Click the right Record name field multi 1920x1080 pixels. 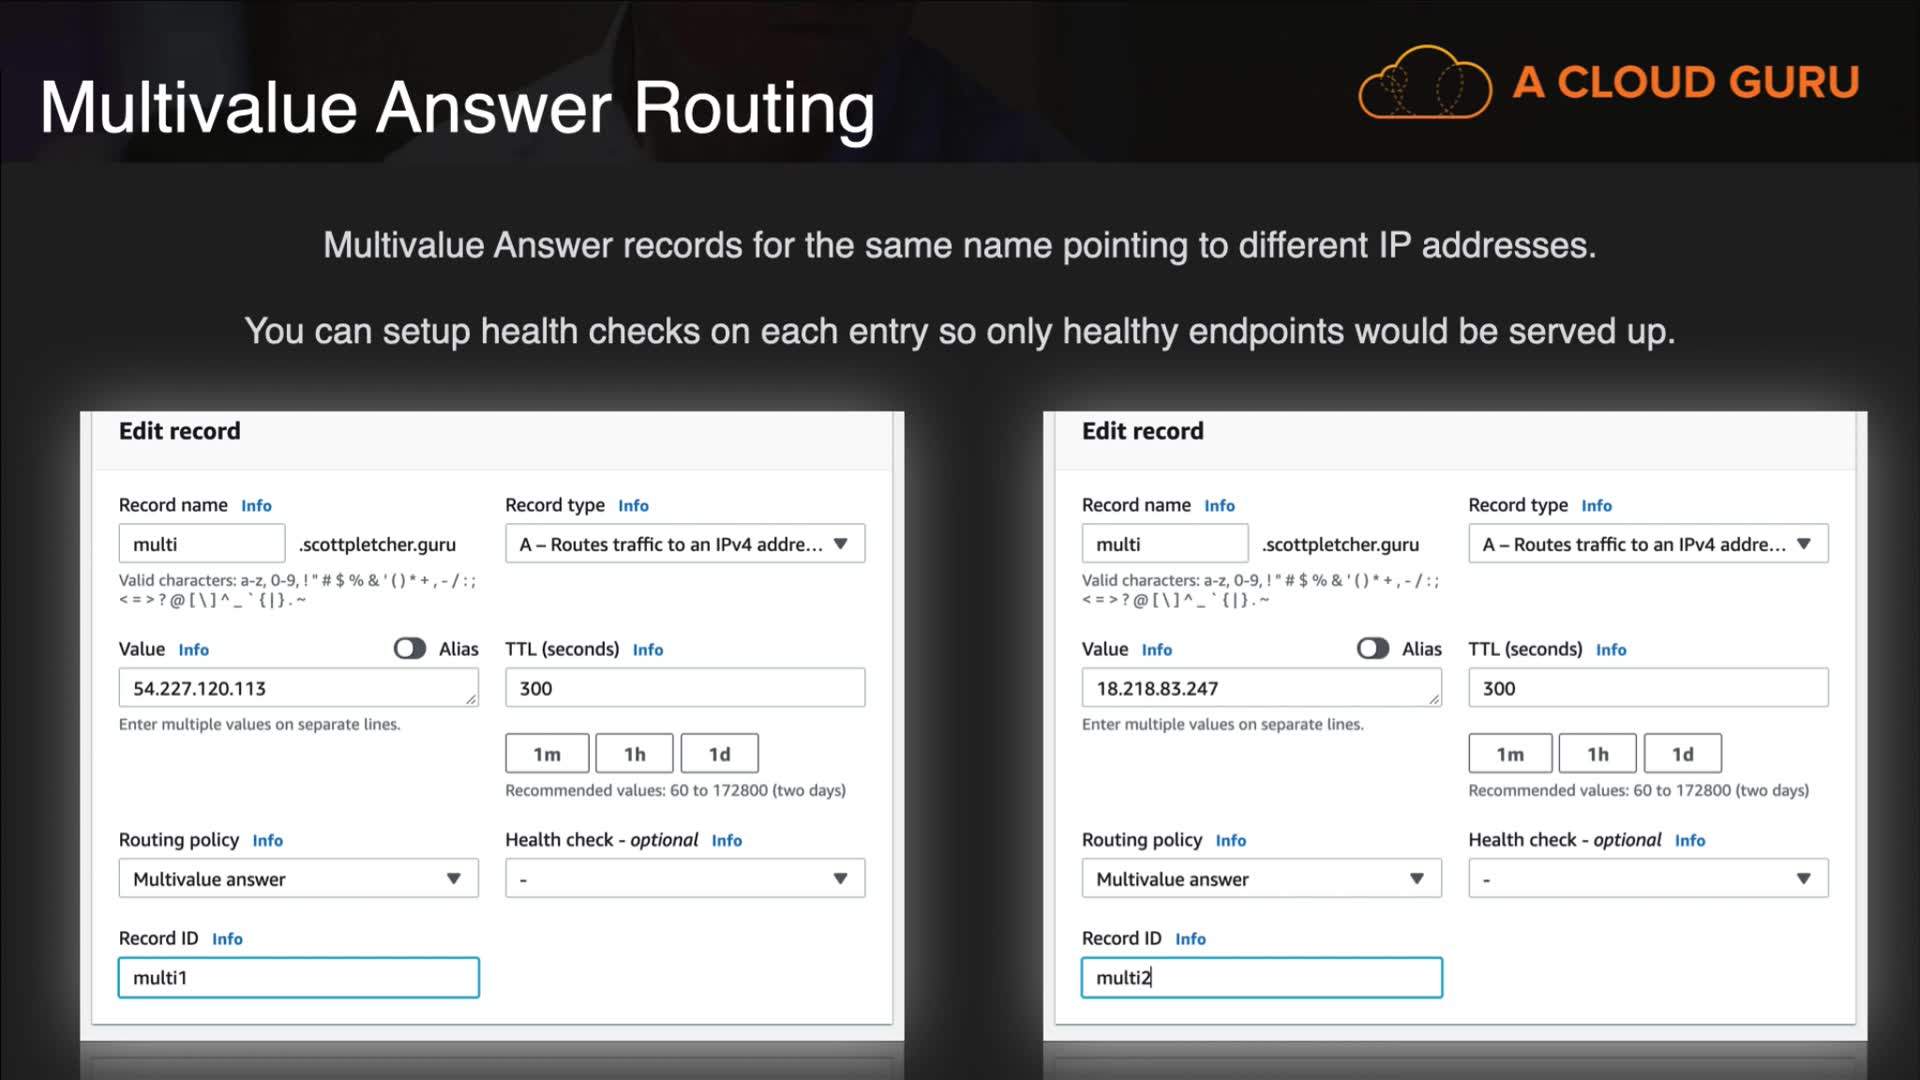click(1164, 544)
